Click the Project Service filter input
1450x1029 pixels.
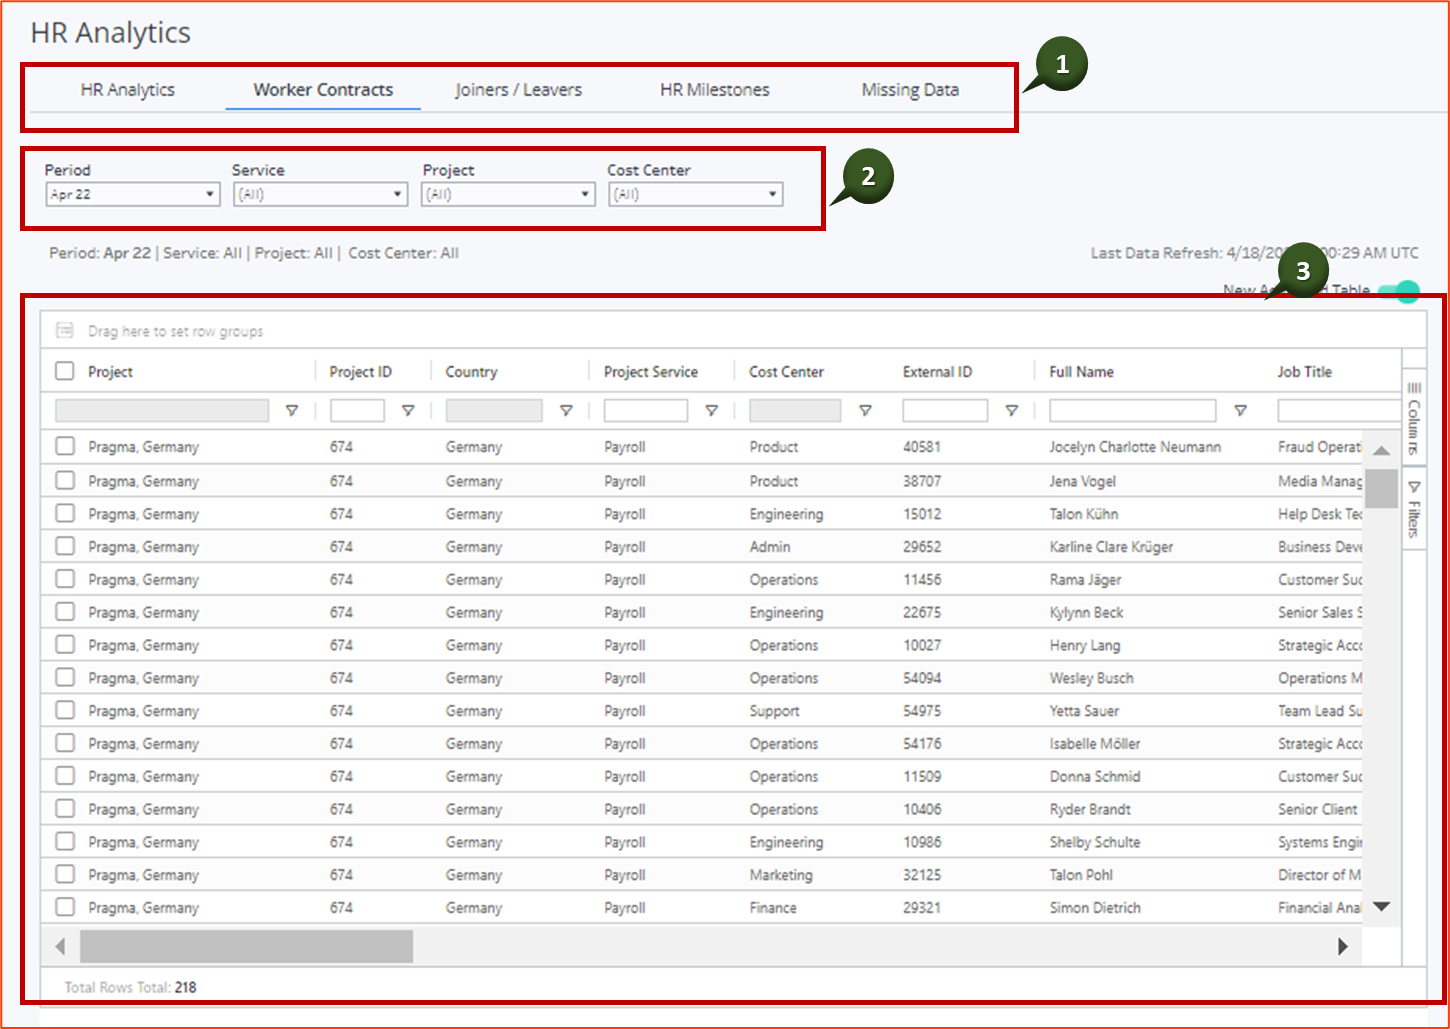646,411
